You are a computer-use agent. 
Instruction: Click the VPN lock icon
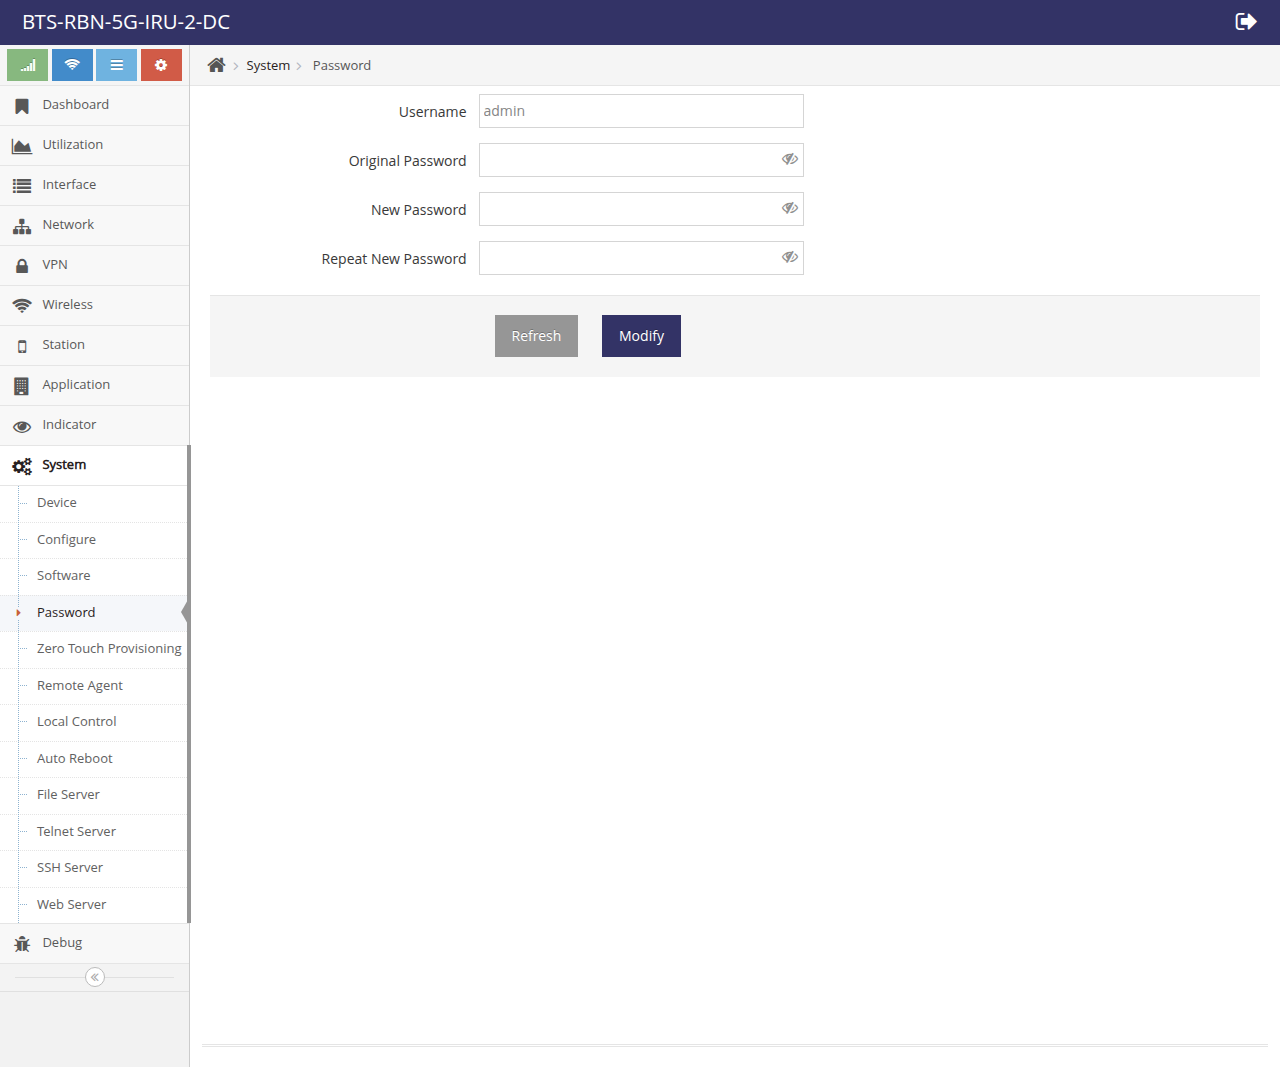(x=22, y=266)
